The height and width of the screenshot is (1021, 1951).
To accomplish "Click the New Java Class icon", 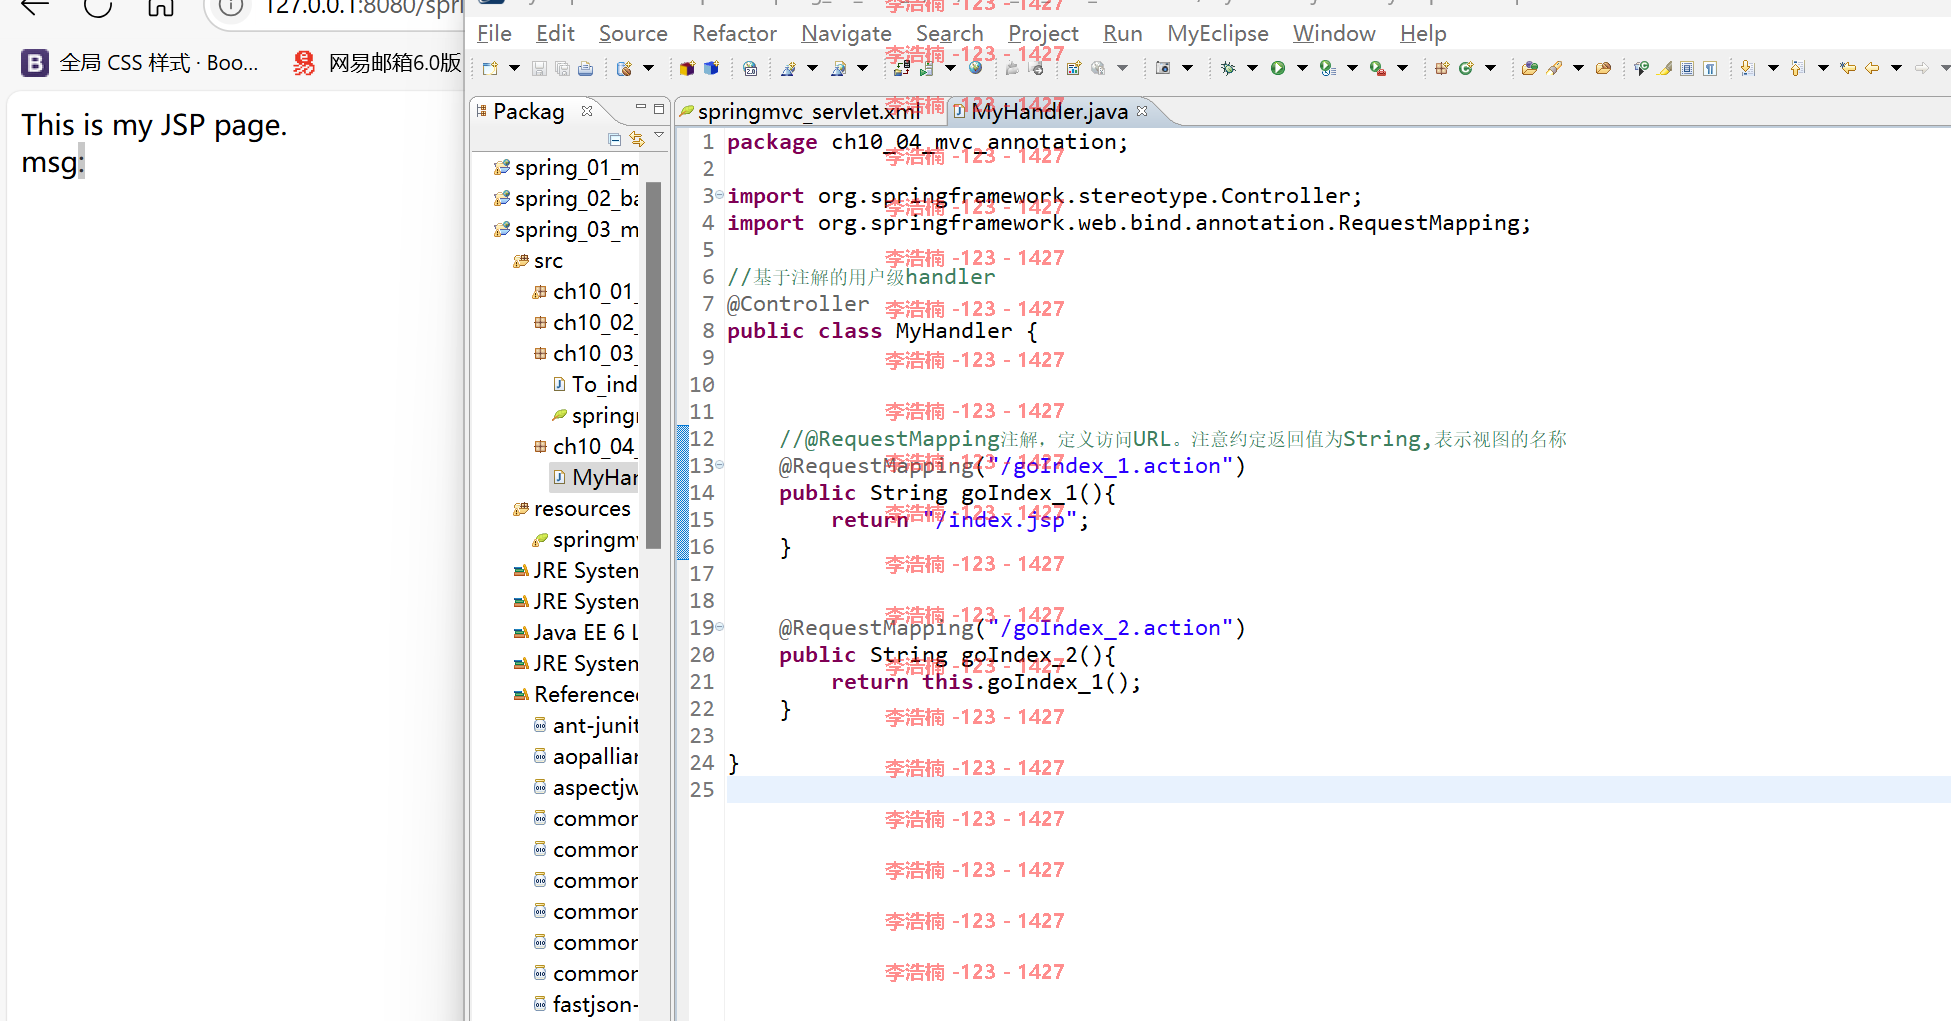I will coord(1466,68).
